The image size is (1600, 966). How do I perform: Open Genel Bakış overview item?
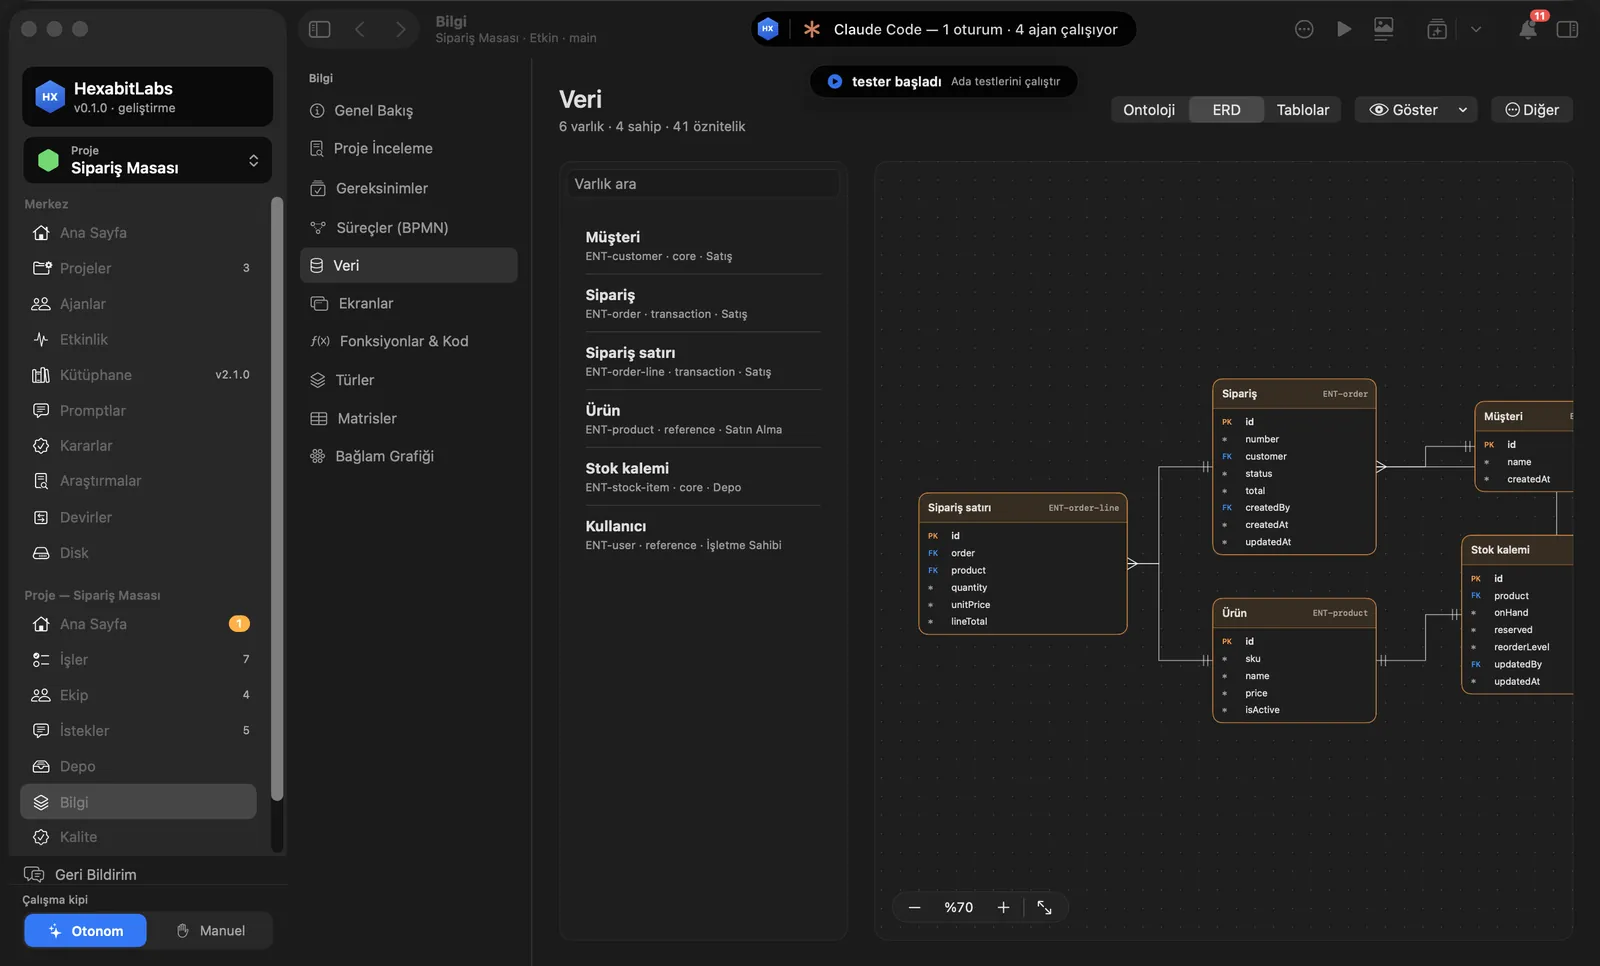[x=409, y=111]
